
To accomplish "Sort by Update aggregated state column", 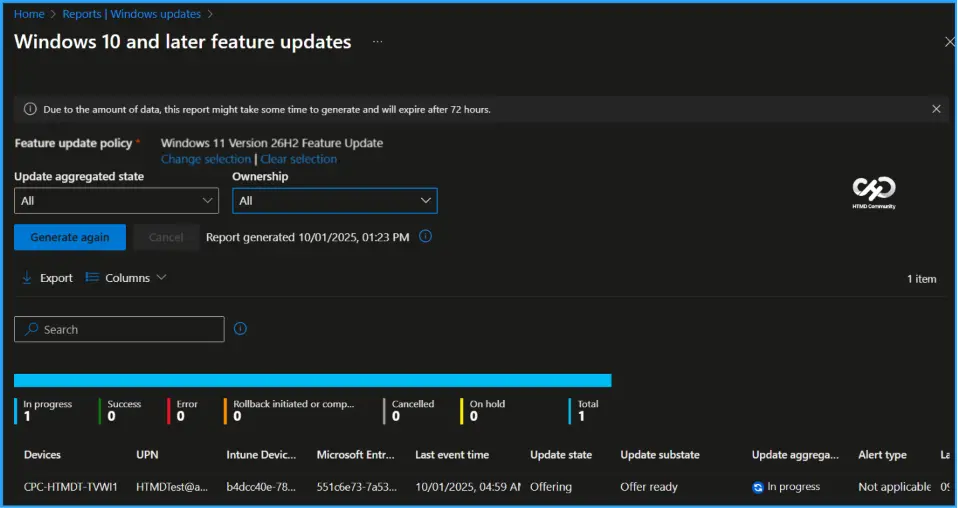I will 795,455.
